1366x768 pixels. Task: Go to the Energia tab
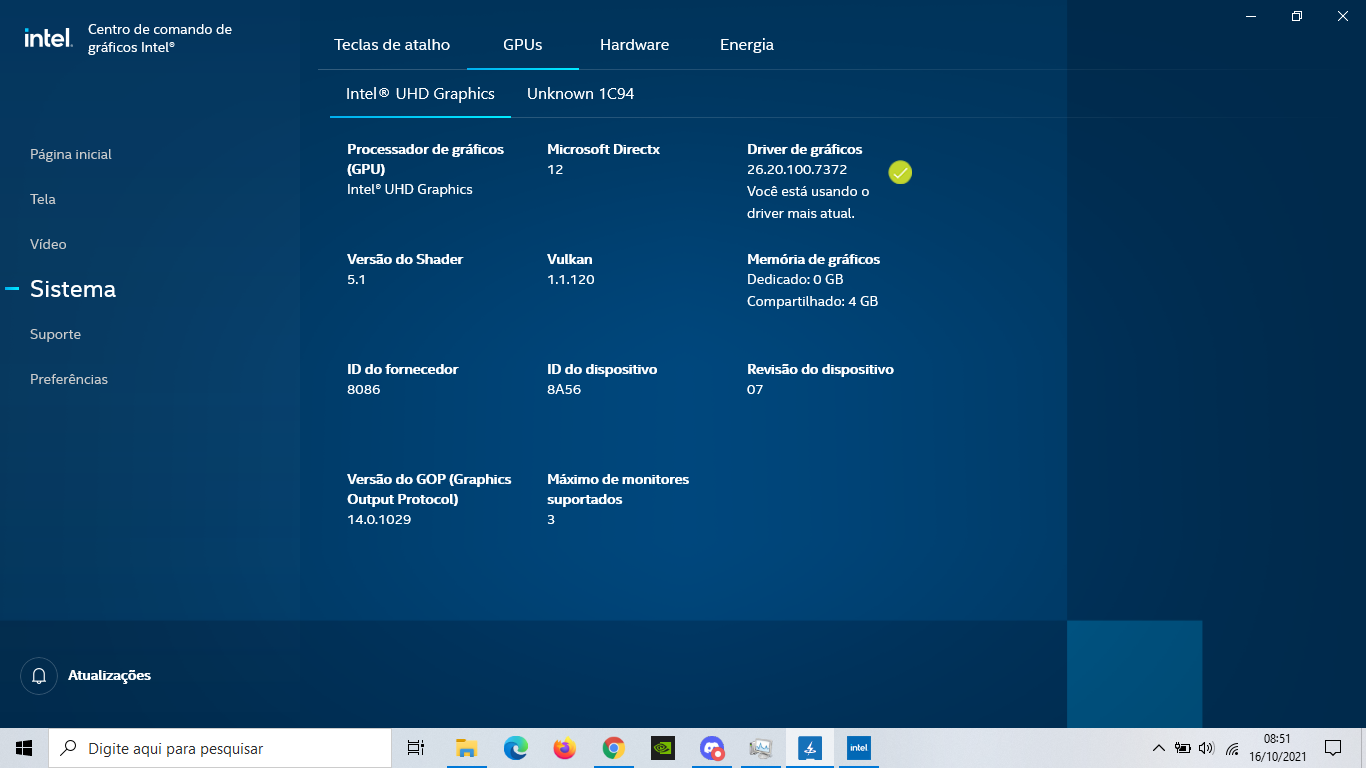(x=747, y=45)
